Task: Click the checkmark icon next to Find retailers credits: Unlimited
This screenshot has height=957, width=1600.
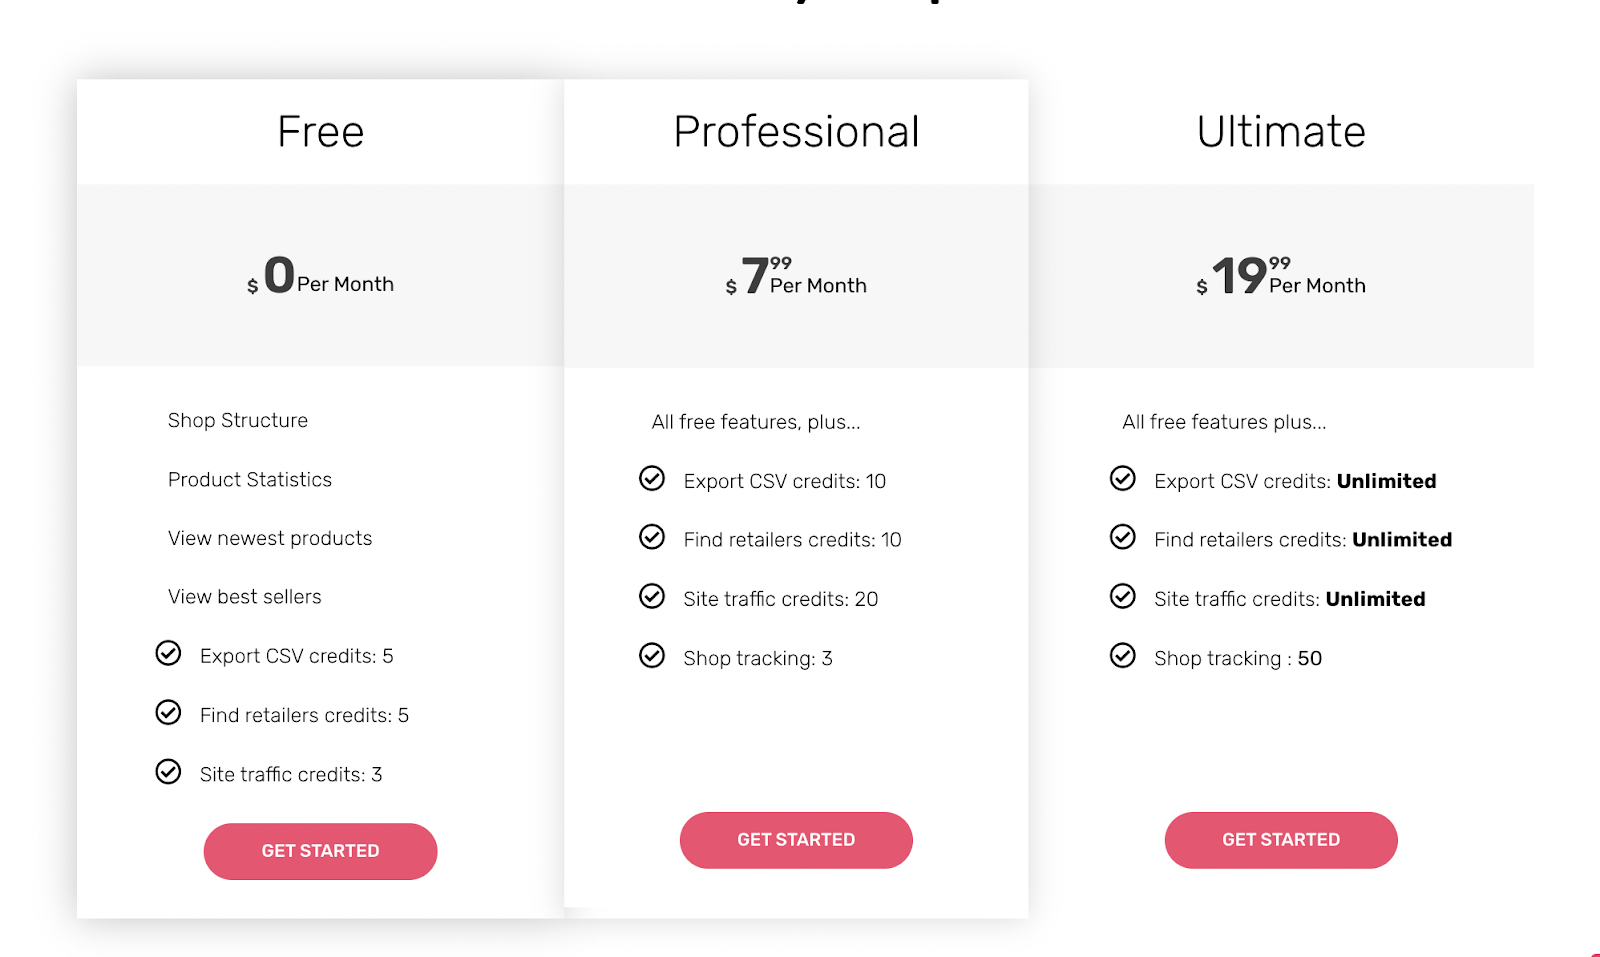Action: tap(1123, 537)
